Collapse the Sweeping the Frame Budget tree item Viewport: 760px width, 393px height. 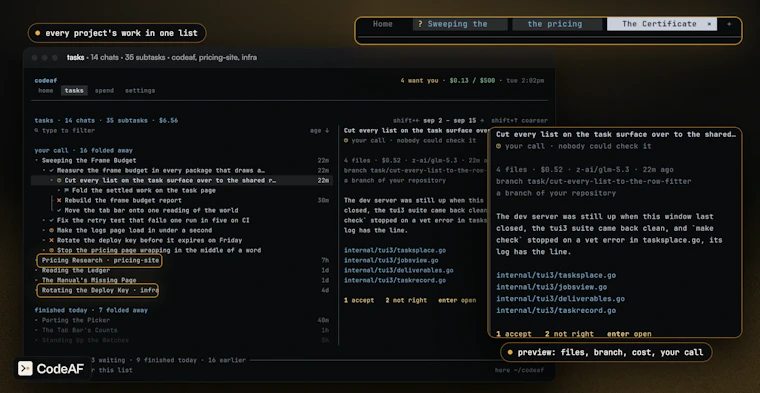(x=37, y=160)
